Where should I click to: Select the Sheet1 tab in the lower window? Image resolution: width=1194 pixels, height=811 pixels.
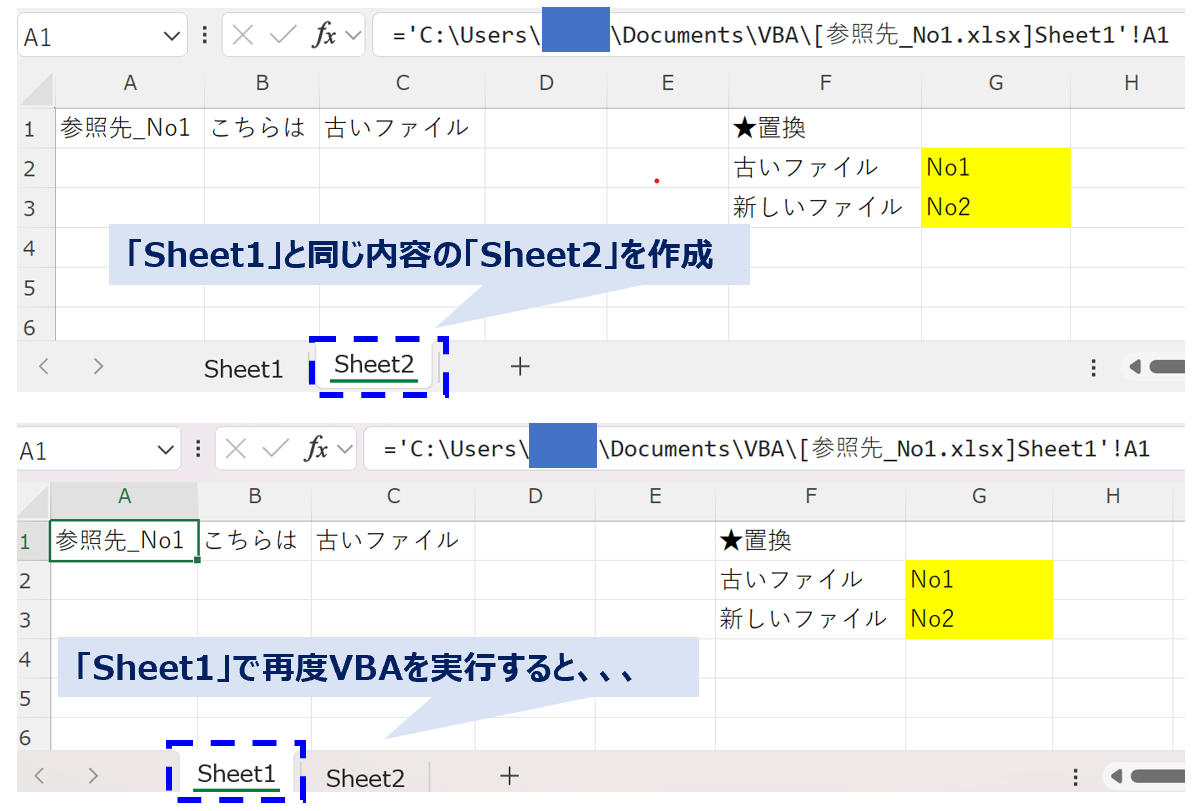pos(236,775)
